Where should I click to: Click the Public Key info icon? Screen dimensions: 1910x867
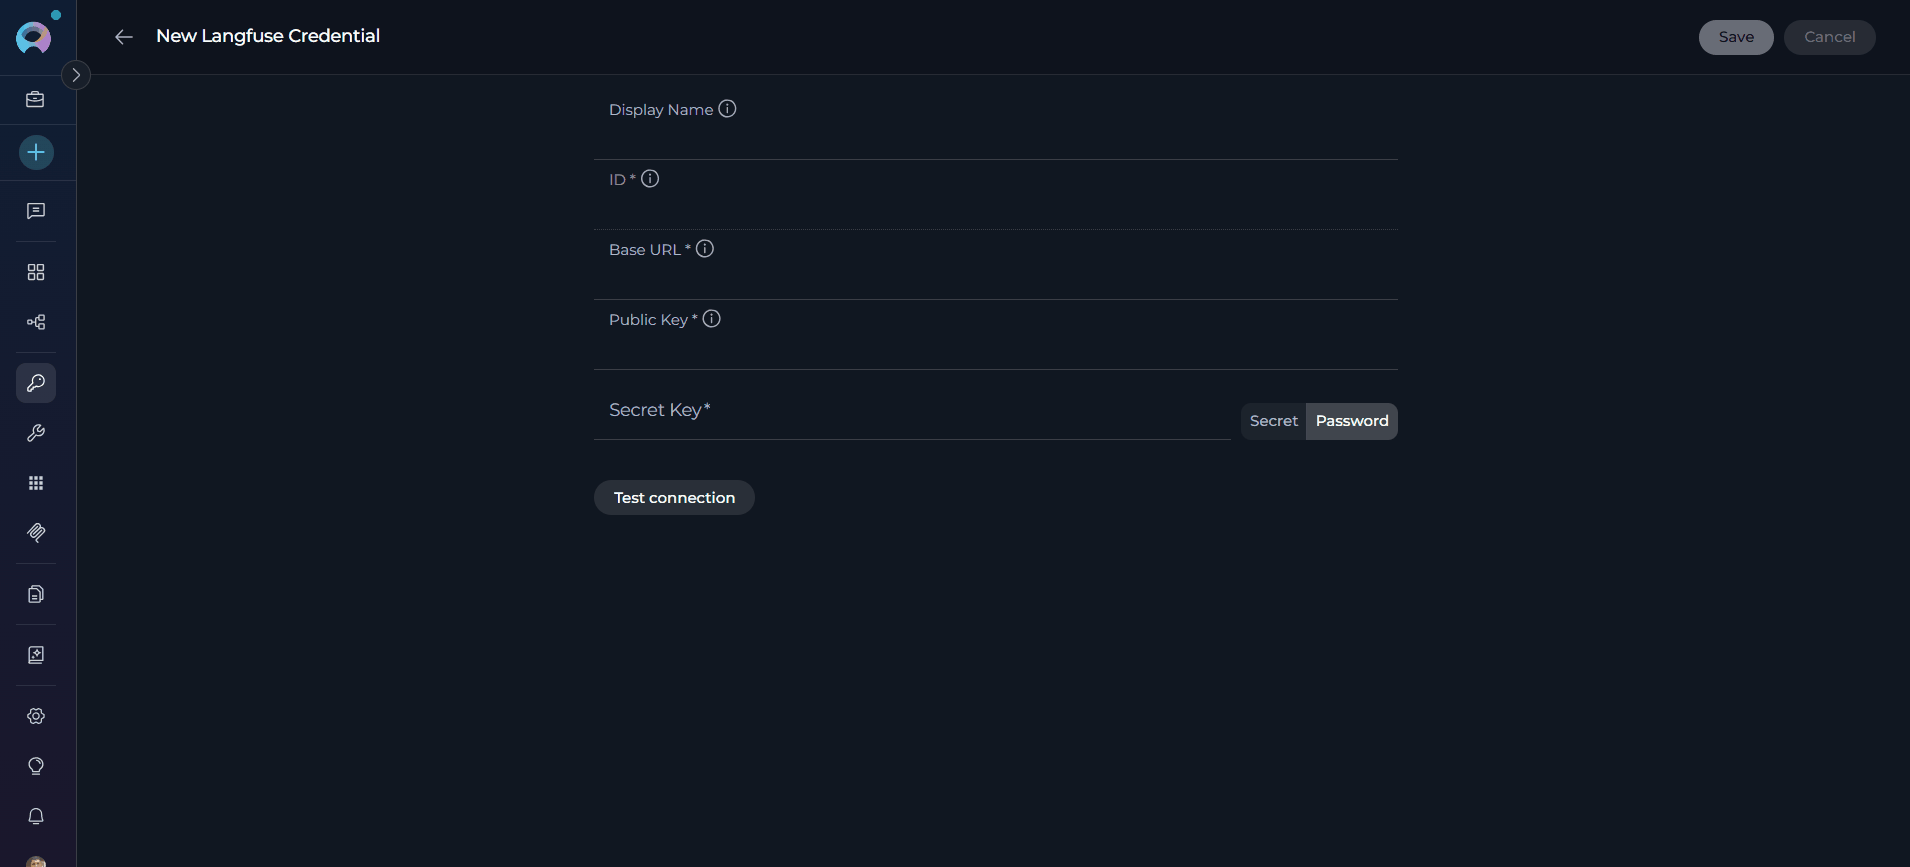712,319
